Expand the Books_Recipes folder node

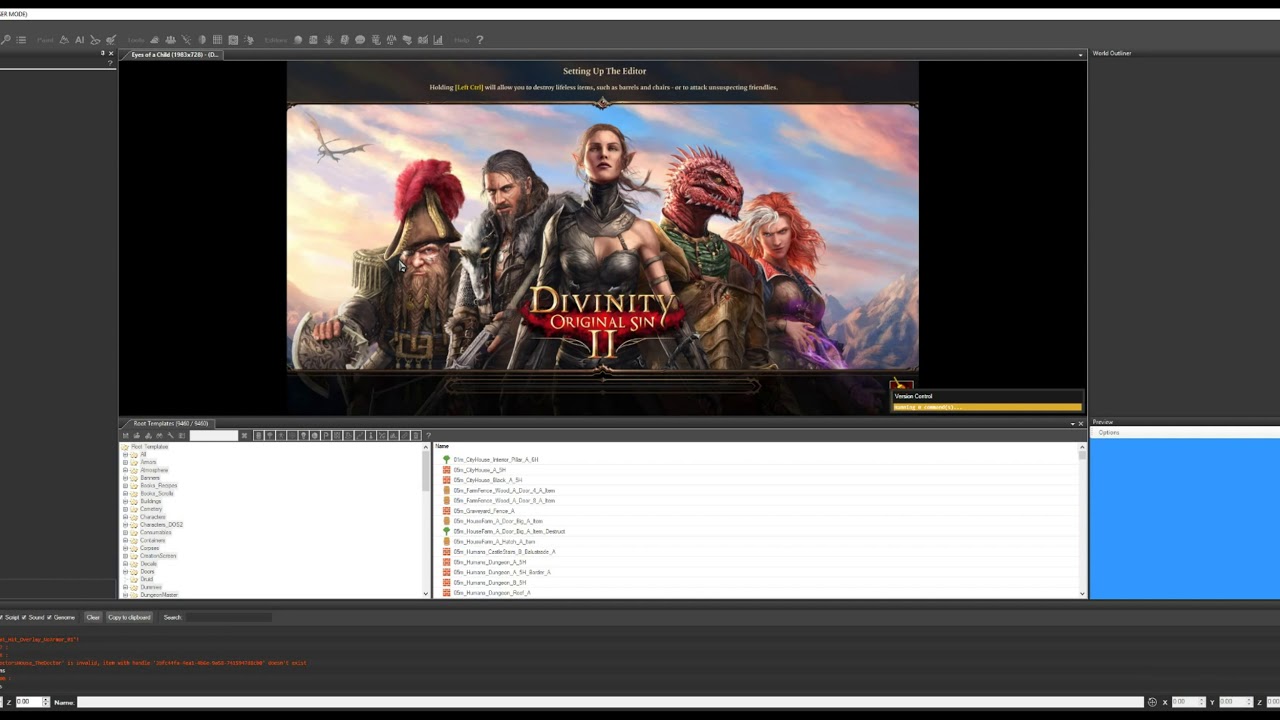[126, 486]
